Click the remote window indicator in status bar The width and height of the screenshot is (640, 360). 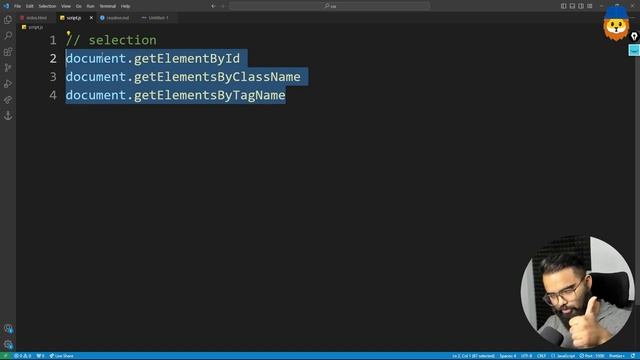pyautogui.click(x=5, y=356)
